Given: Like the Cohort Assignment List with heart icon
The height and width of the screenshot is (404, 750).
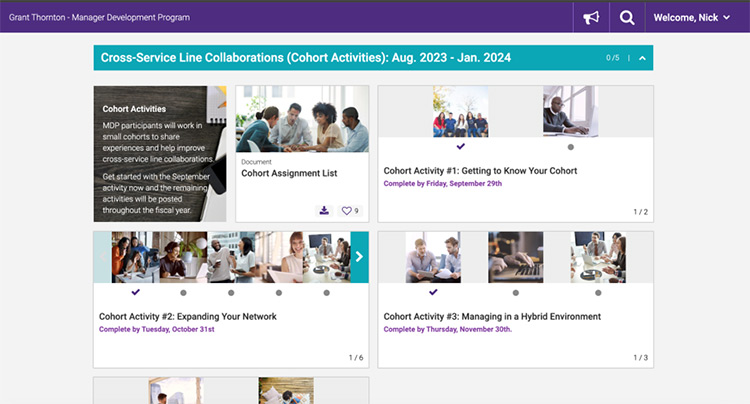Looking at the screenshot, I should click(348, 210).
